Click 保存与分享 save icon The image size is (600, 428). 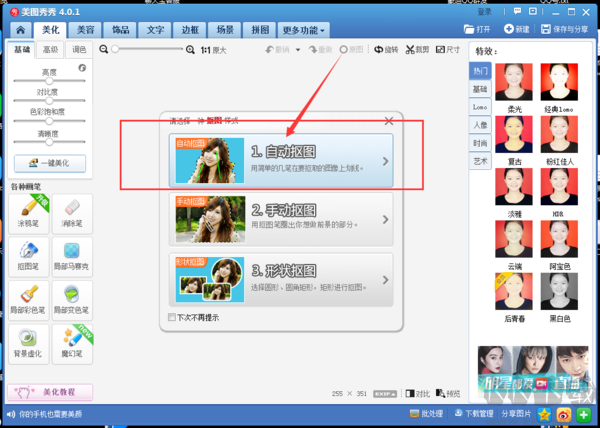click(546, 29)
